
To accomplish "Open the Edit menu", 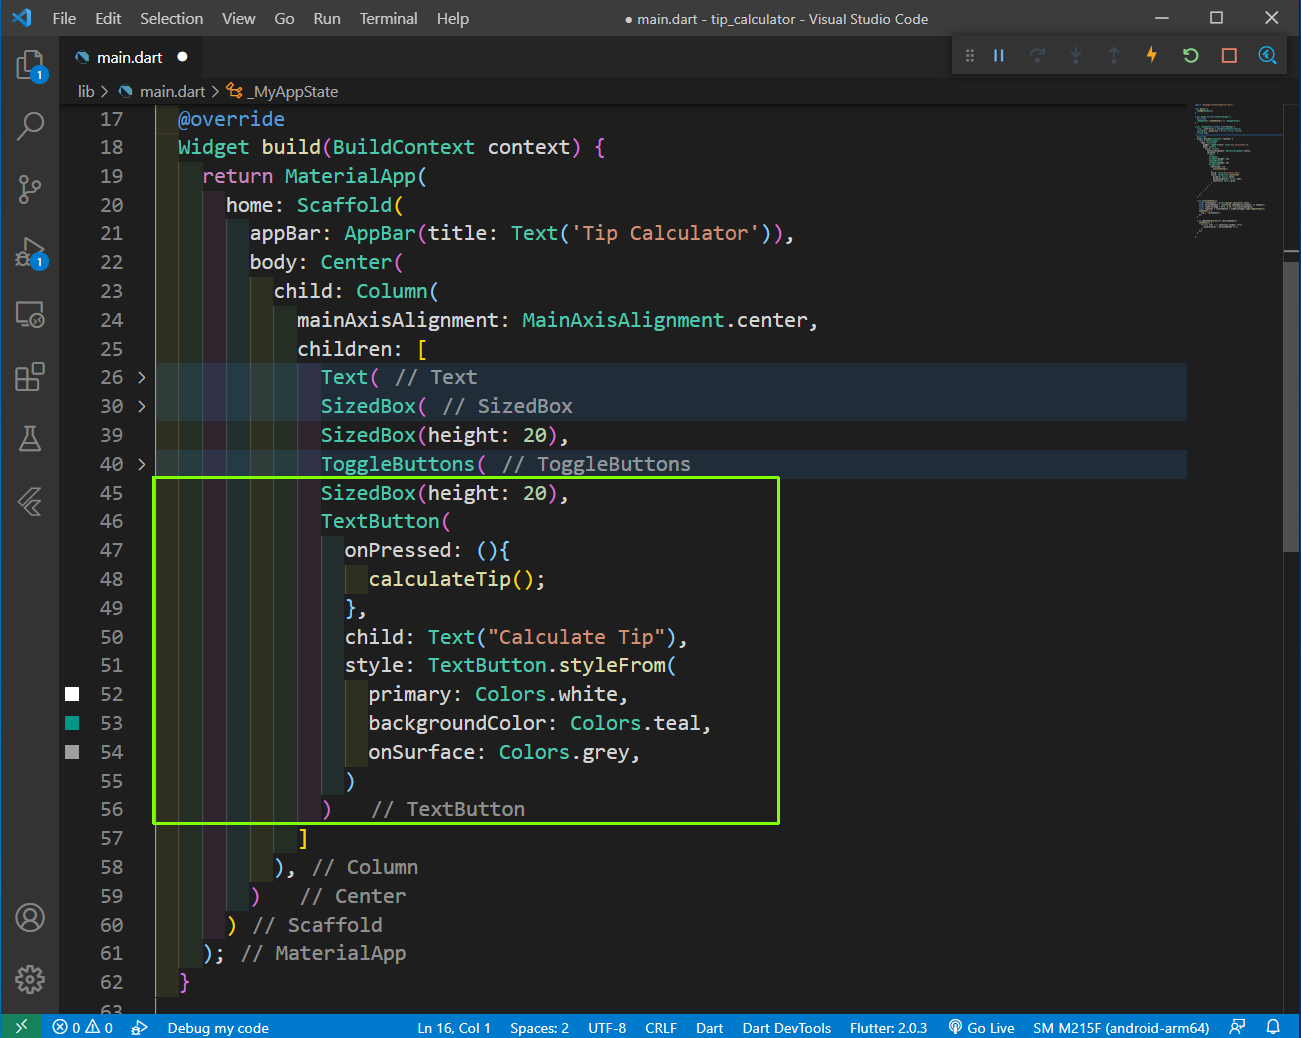I will coord(108,18).
